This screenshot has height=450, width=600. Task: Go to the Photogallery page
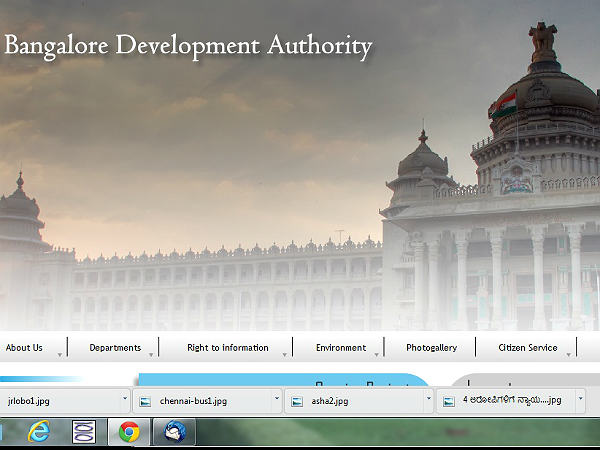431,348
